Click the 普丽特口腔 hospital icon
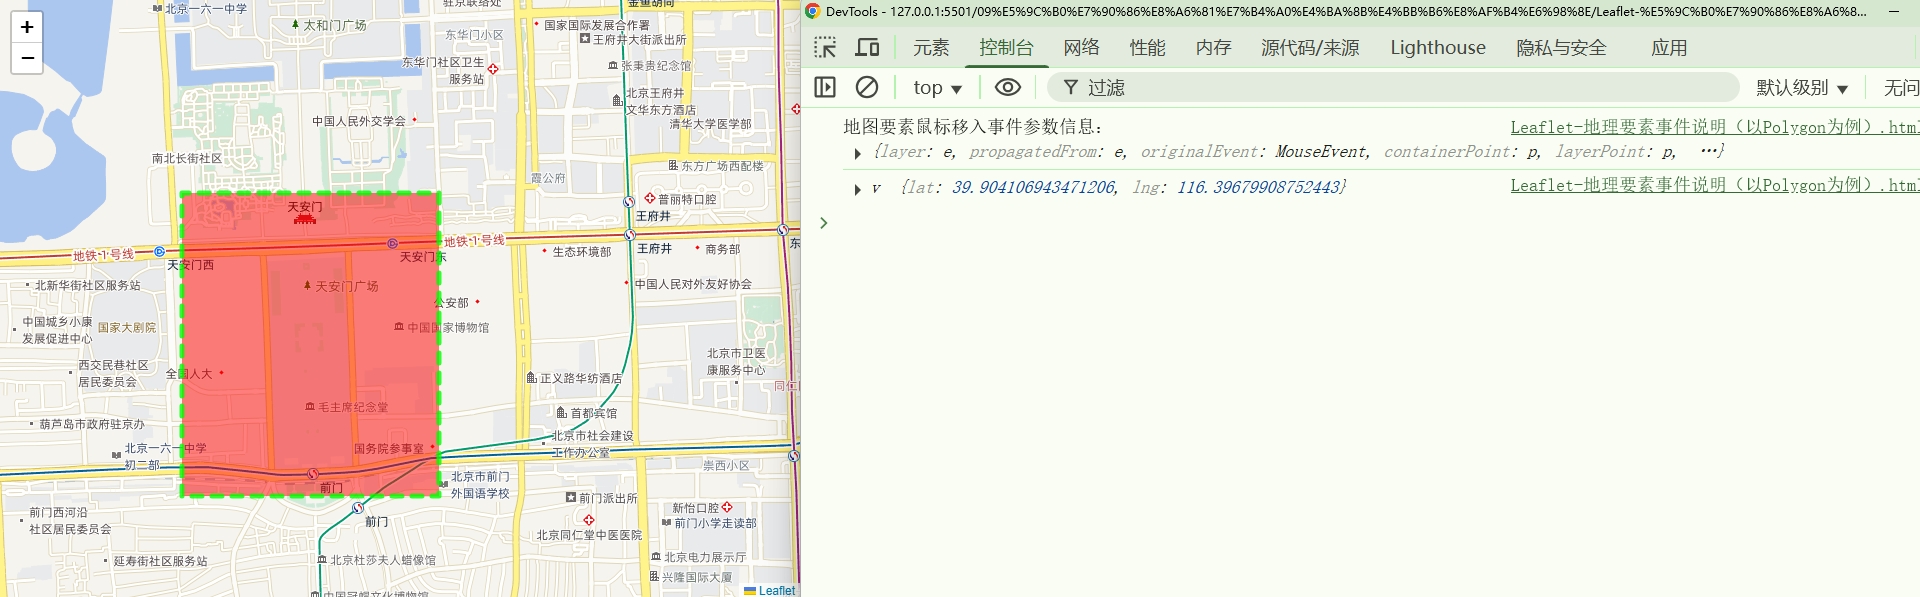 pos(649,199)
